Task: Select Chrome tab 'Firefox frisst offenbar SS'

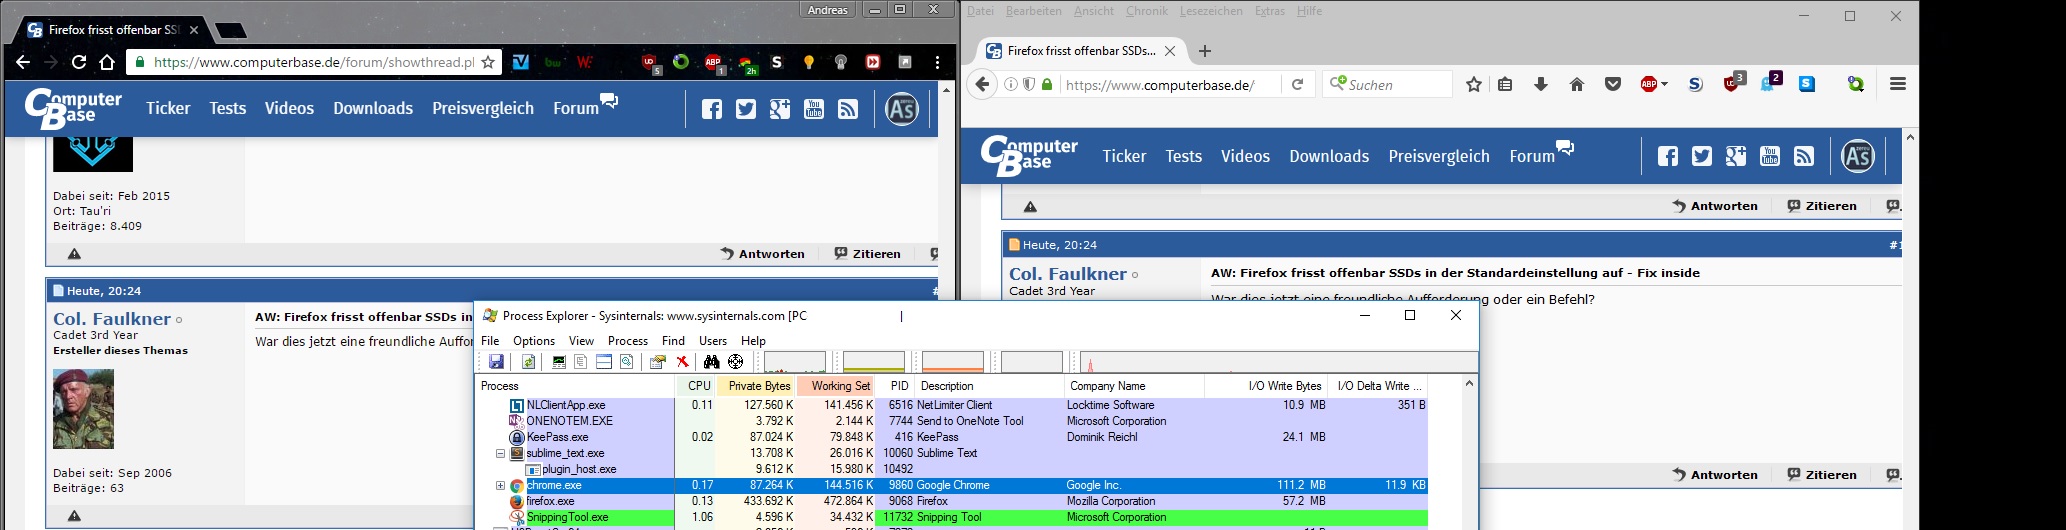Action: pyautogui.click(x=108, y=30)
